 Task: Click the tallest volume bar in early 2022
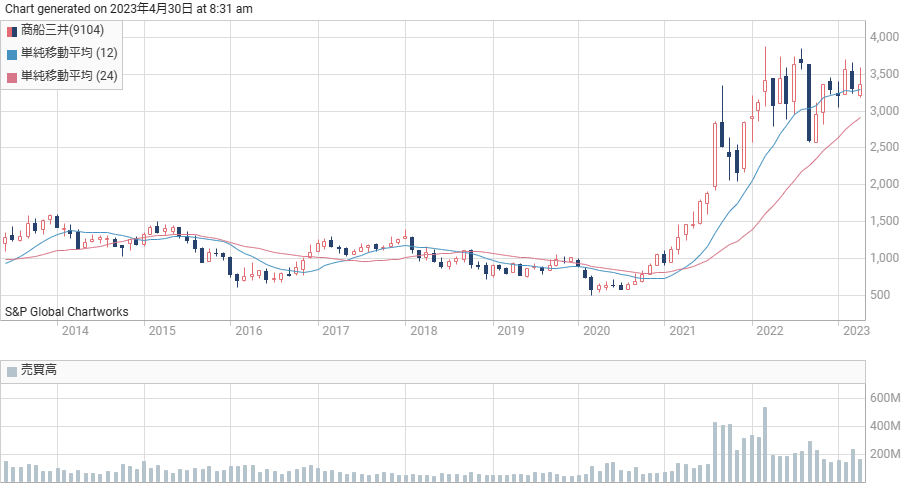(765, 445)
